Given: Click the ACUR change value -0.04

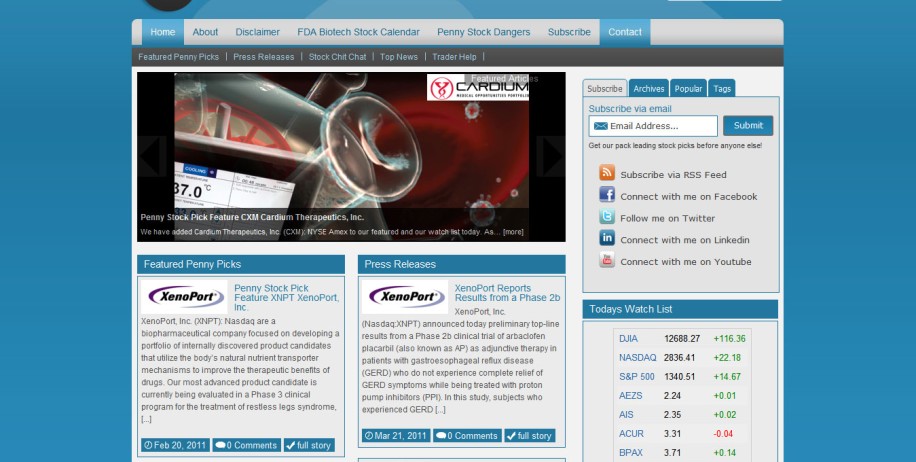Looking at the screenshot, I should point(723,433).
